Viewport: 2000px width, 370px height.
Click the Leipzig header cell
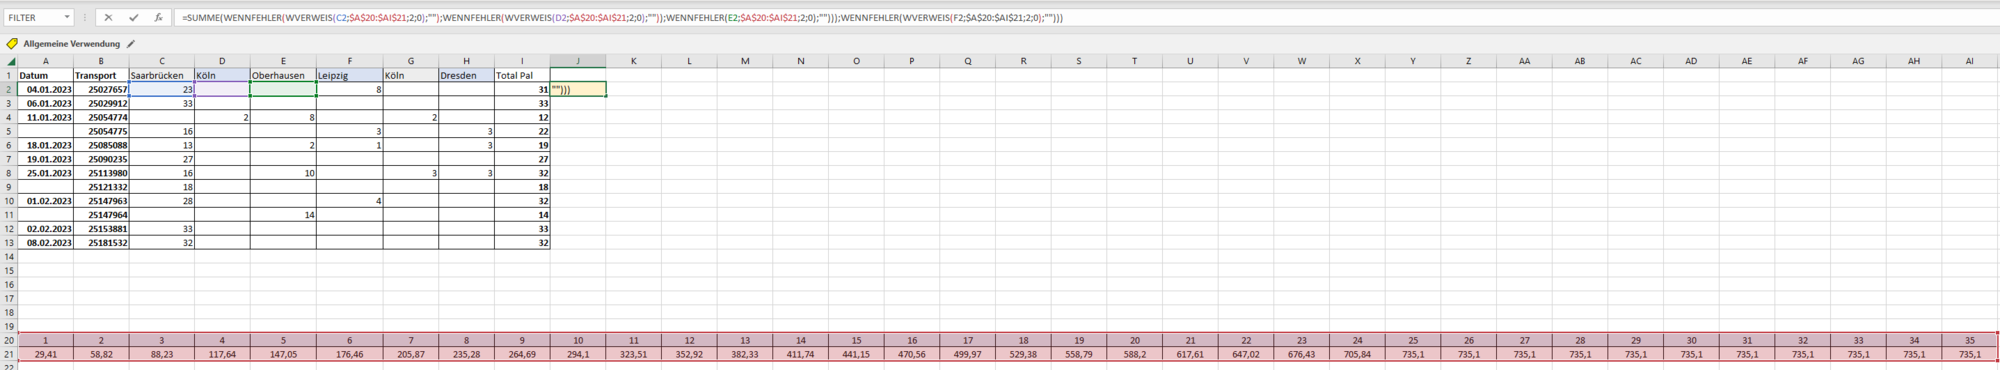tap(349, 75)
